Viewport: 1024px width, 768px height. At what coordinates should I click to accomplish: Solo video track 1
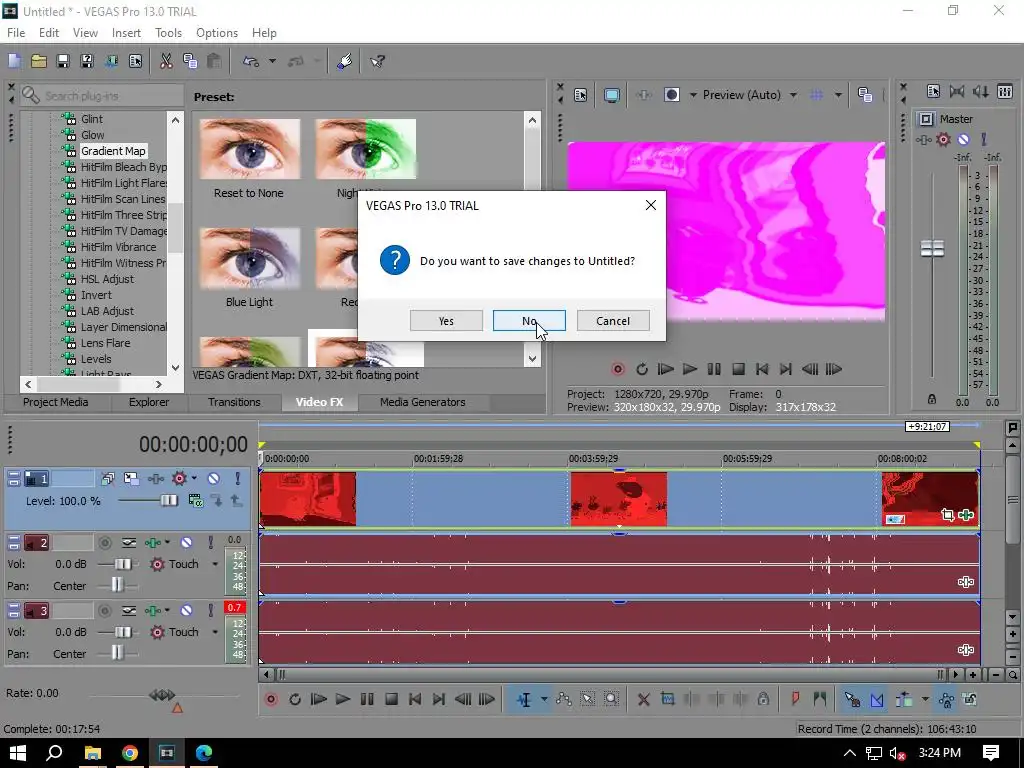237,479
